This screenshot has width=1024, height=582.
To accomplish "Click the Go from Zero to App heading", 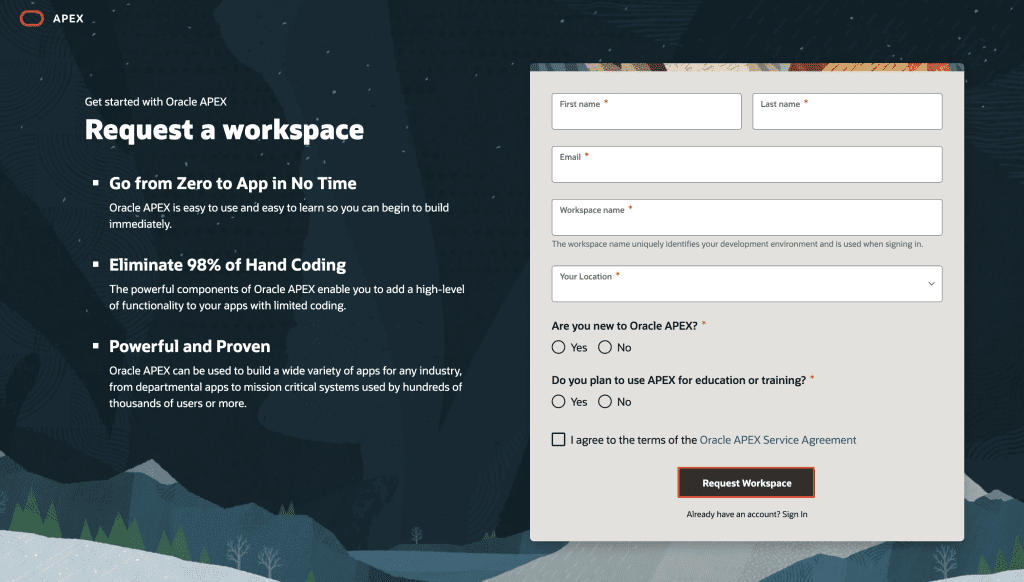I will pyautogui.click(x=232, y=183).
